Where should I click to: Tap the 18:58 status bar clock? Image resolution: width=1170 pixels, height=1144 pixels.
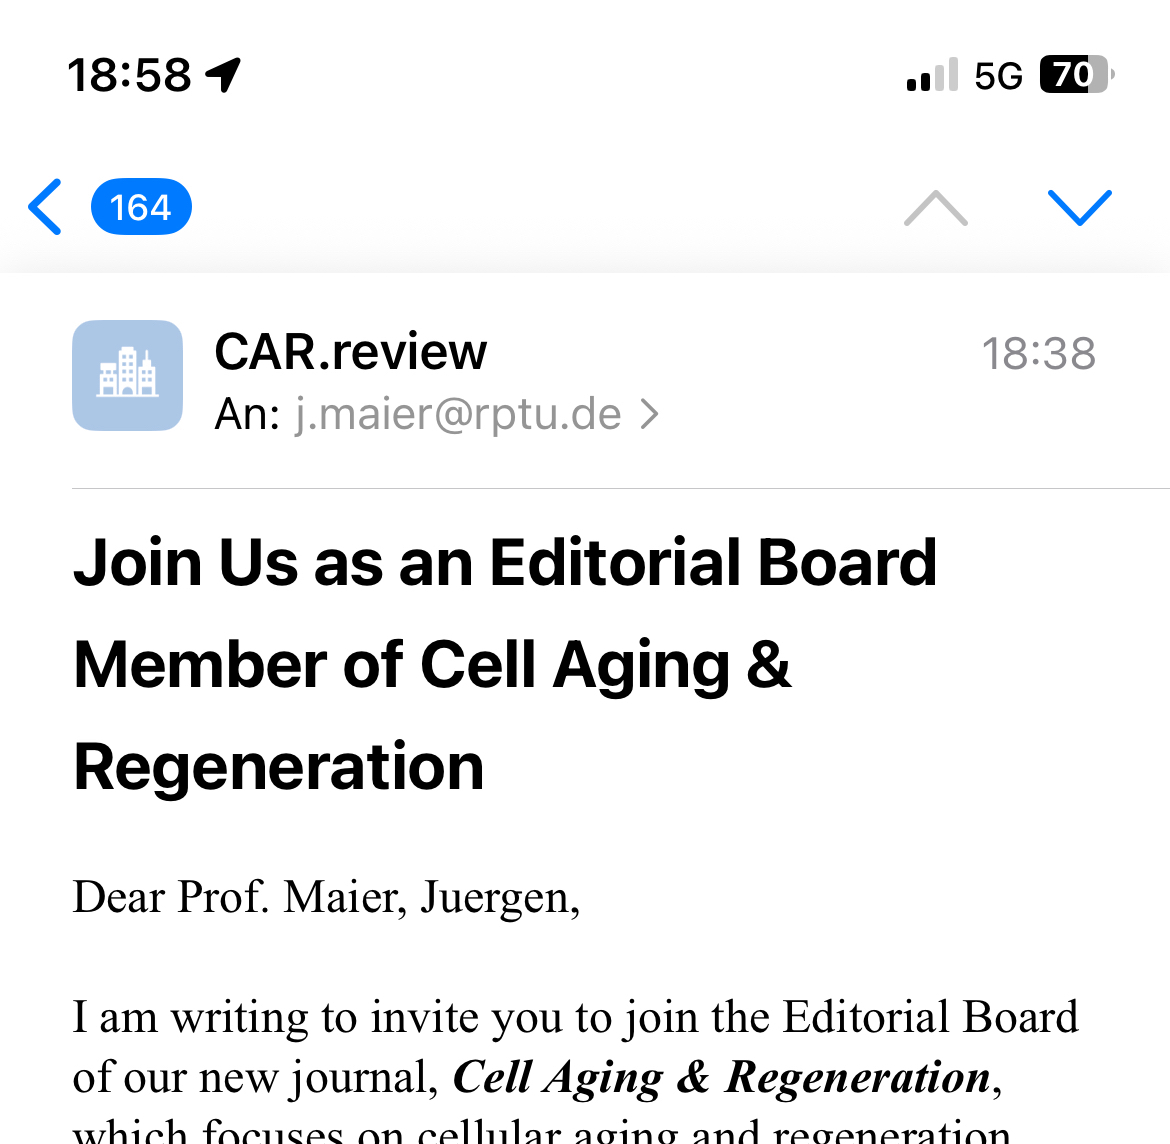[x=129, y=75]
